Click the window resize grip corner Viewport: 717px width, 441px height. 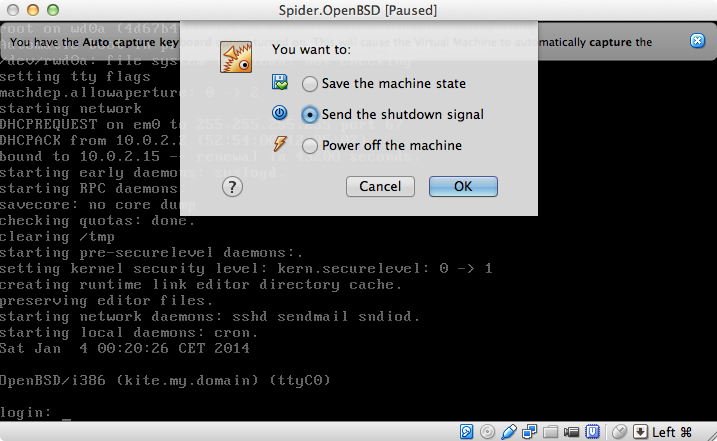712,436
